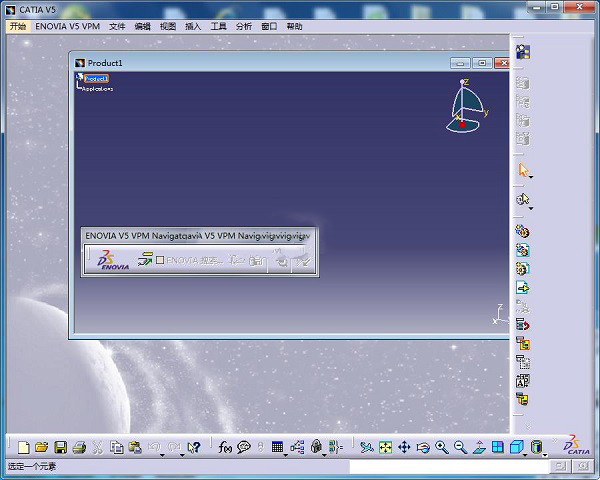
Task: Insert new product gears-document icon
Action: coord(523,250)
